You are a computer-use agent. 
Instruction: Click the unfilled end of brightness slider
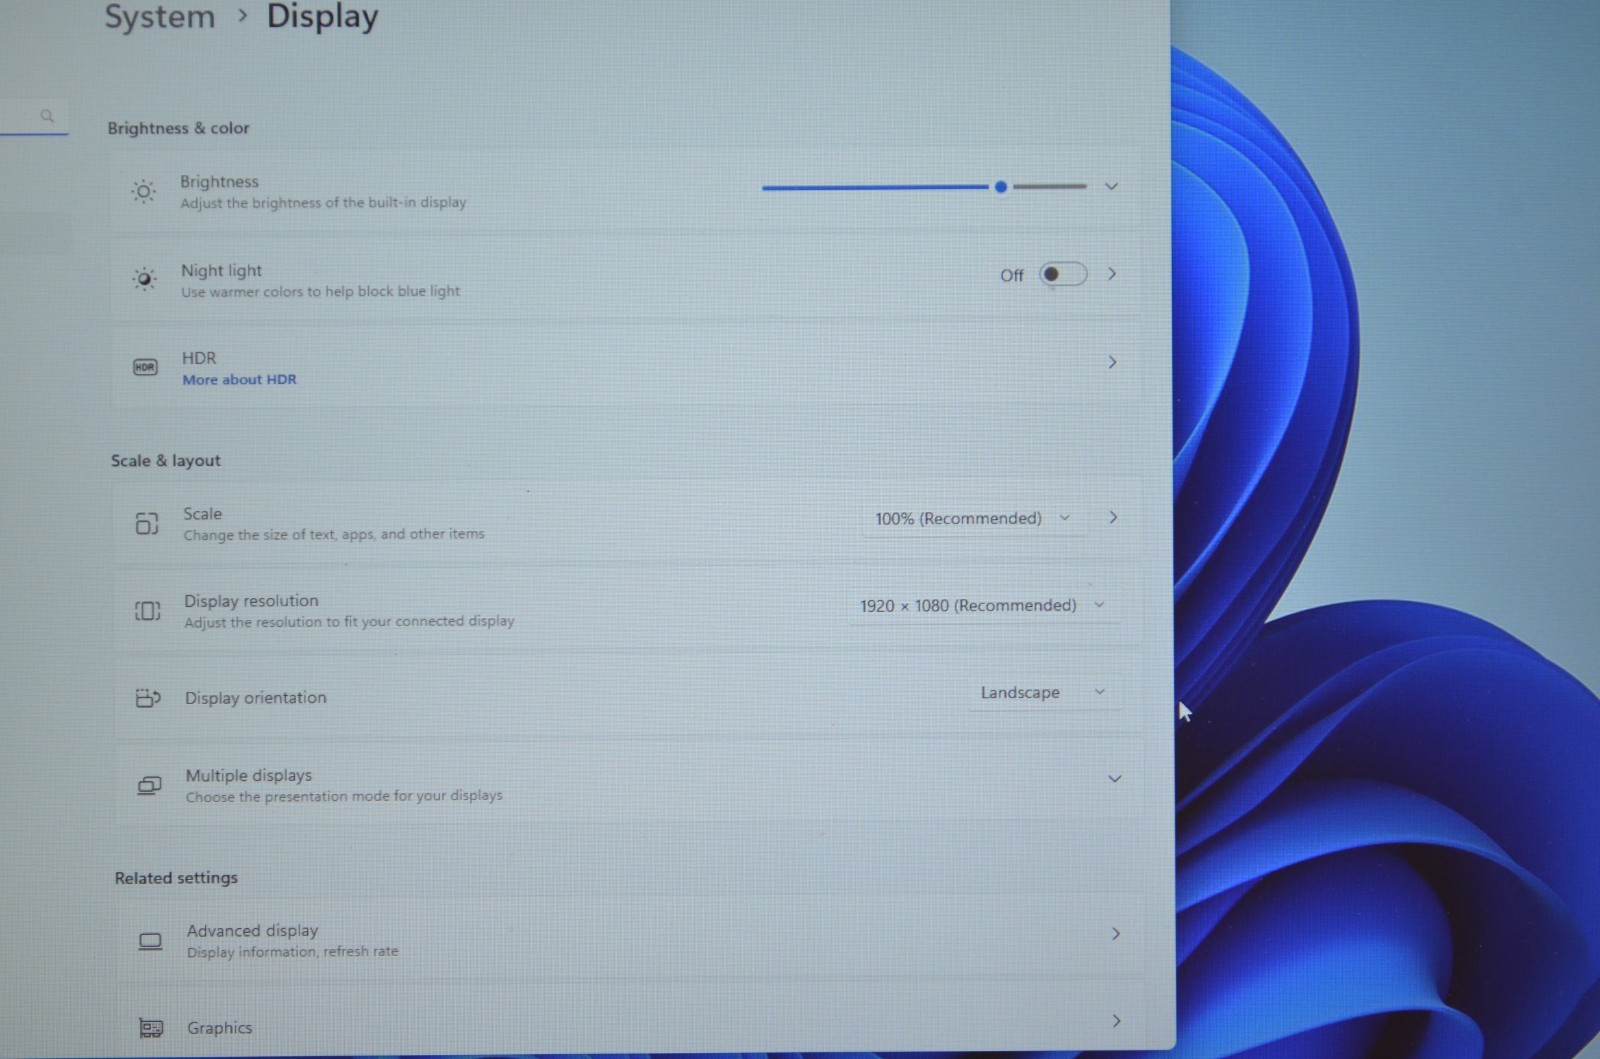pos(1049,186)
